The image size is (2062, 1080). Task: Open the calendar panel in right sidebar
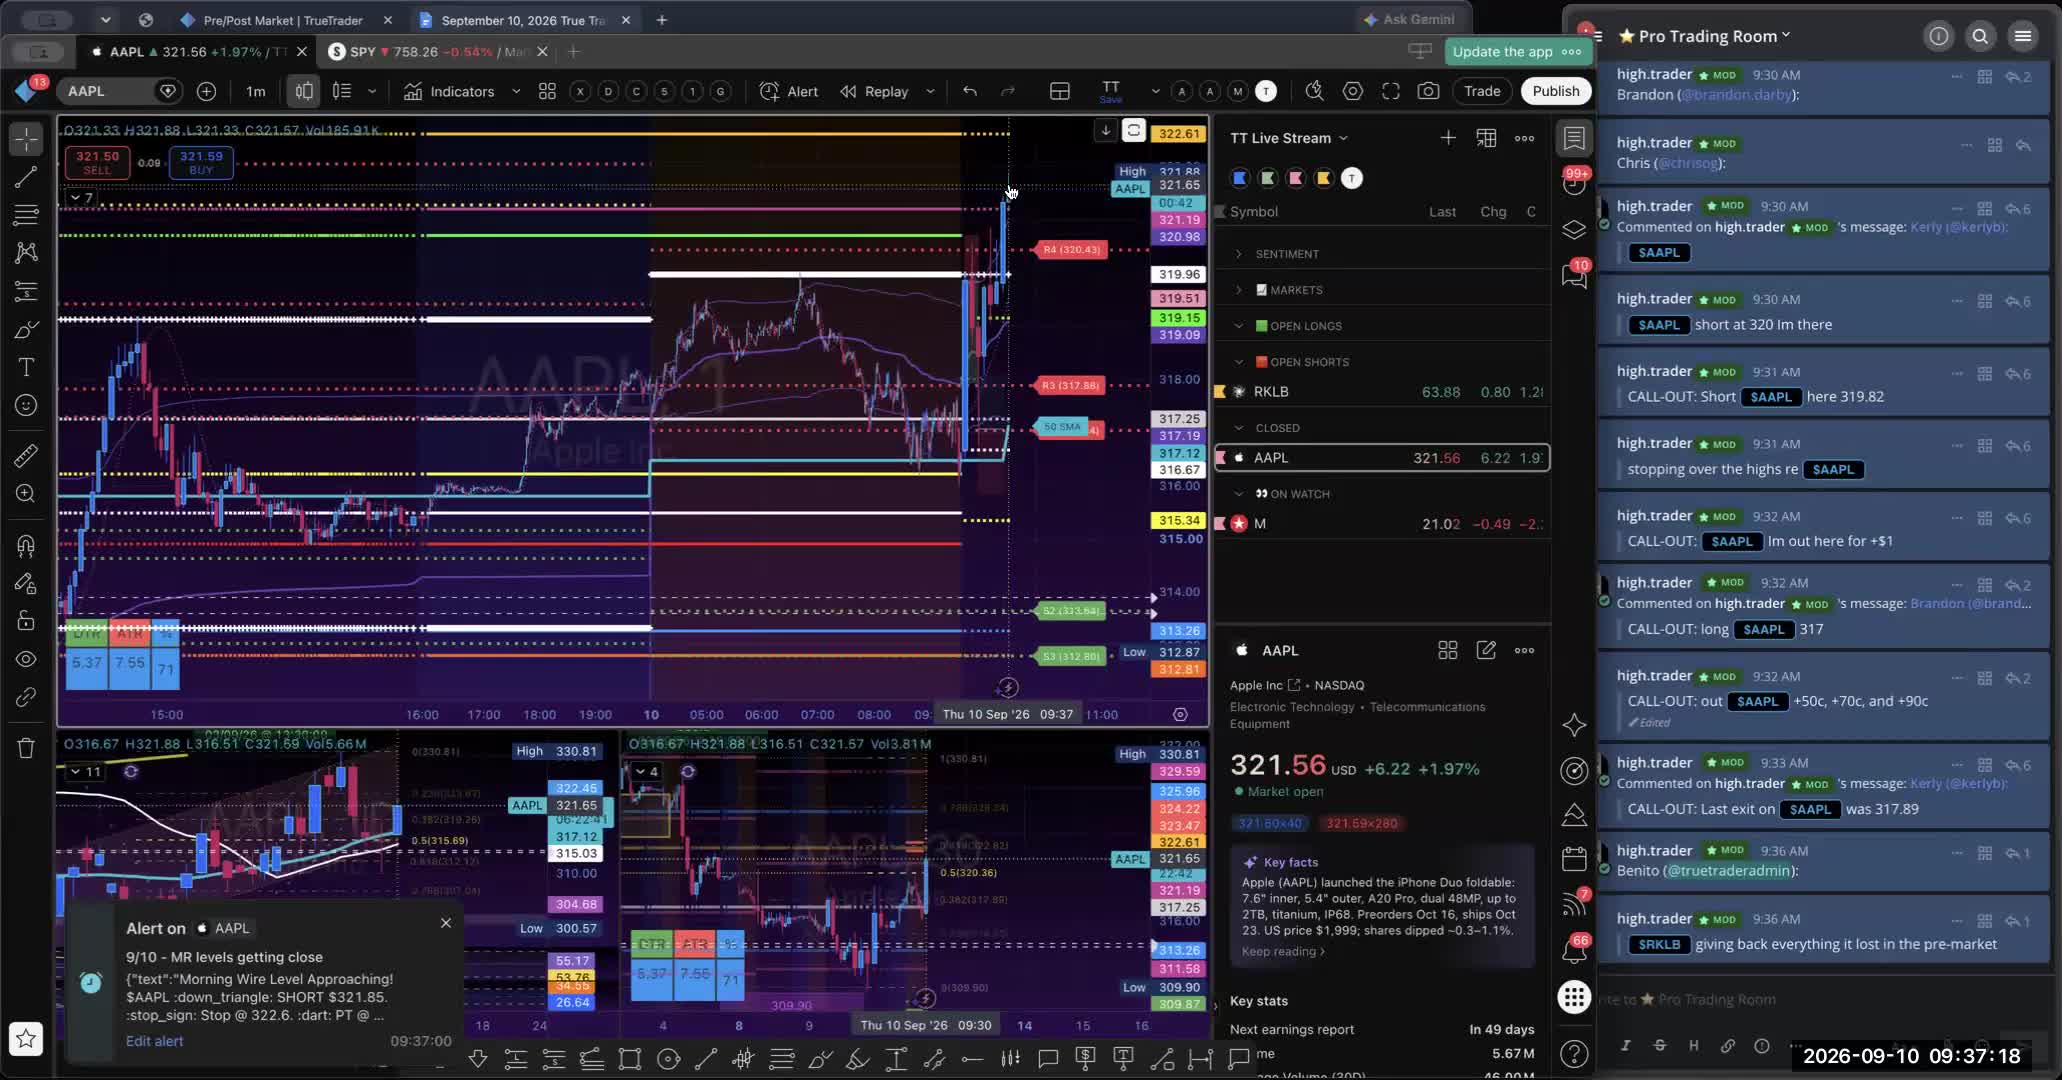1574,859
